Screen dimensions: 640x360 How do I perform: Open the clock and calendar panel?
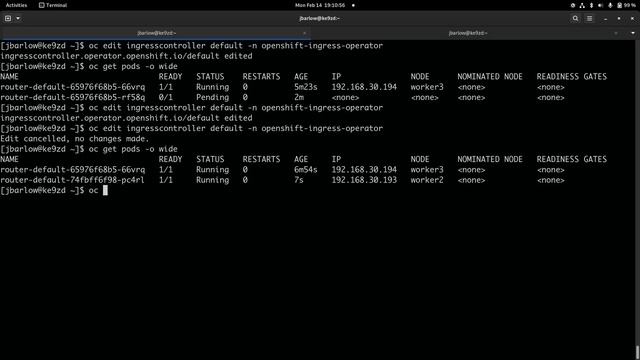(x=320, y=5)
